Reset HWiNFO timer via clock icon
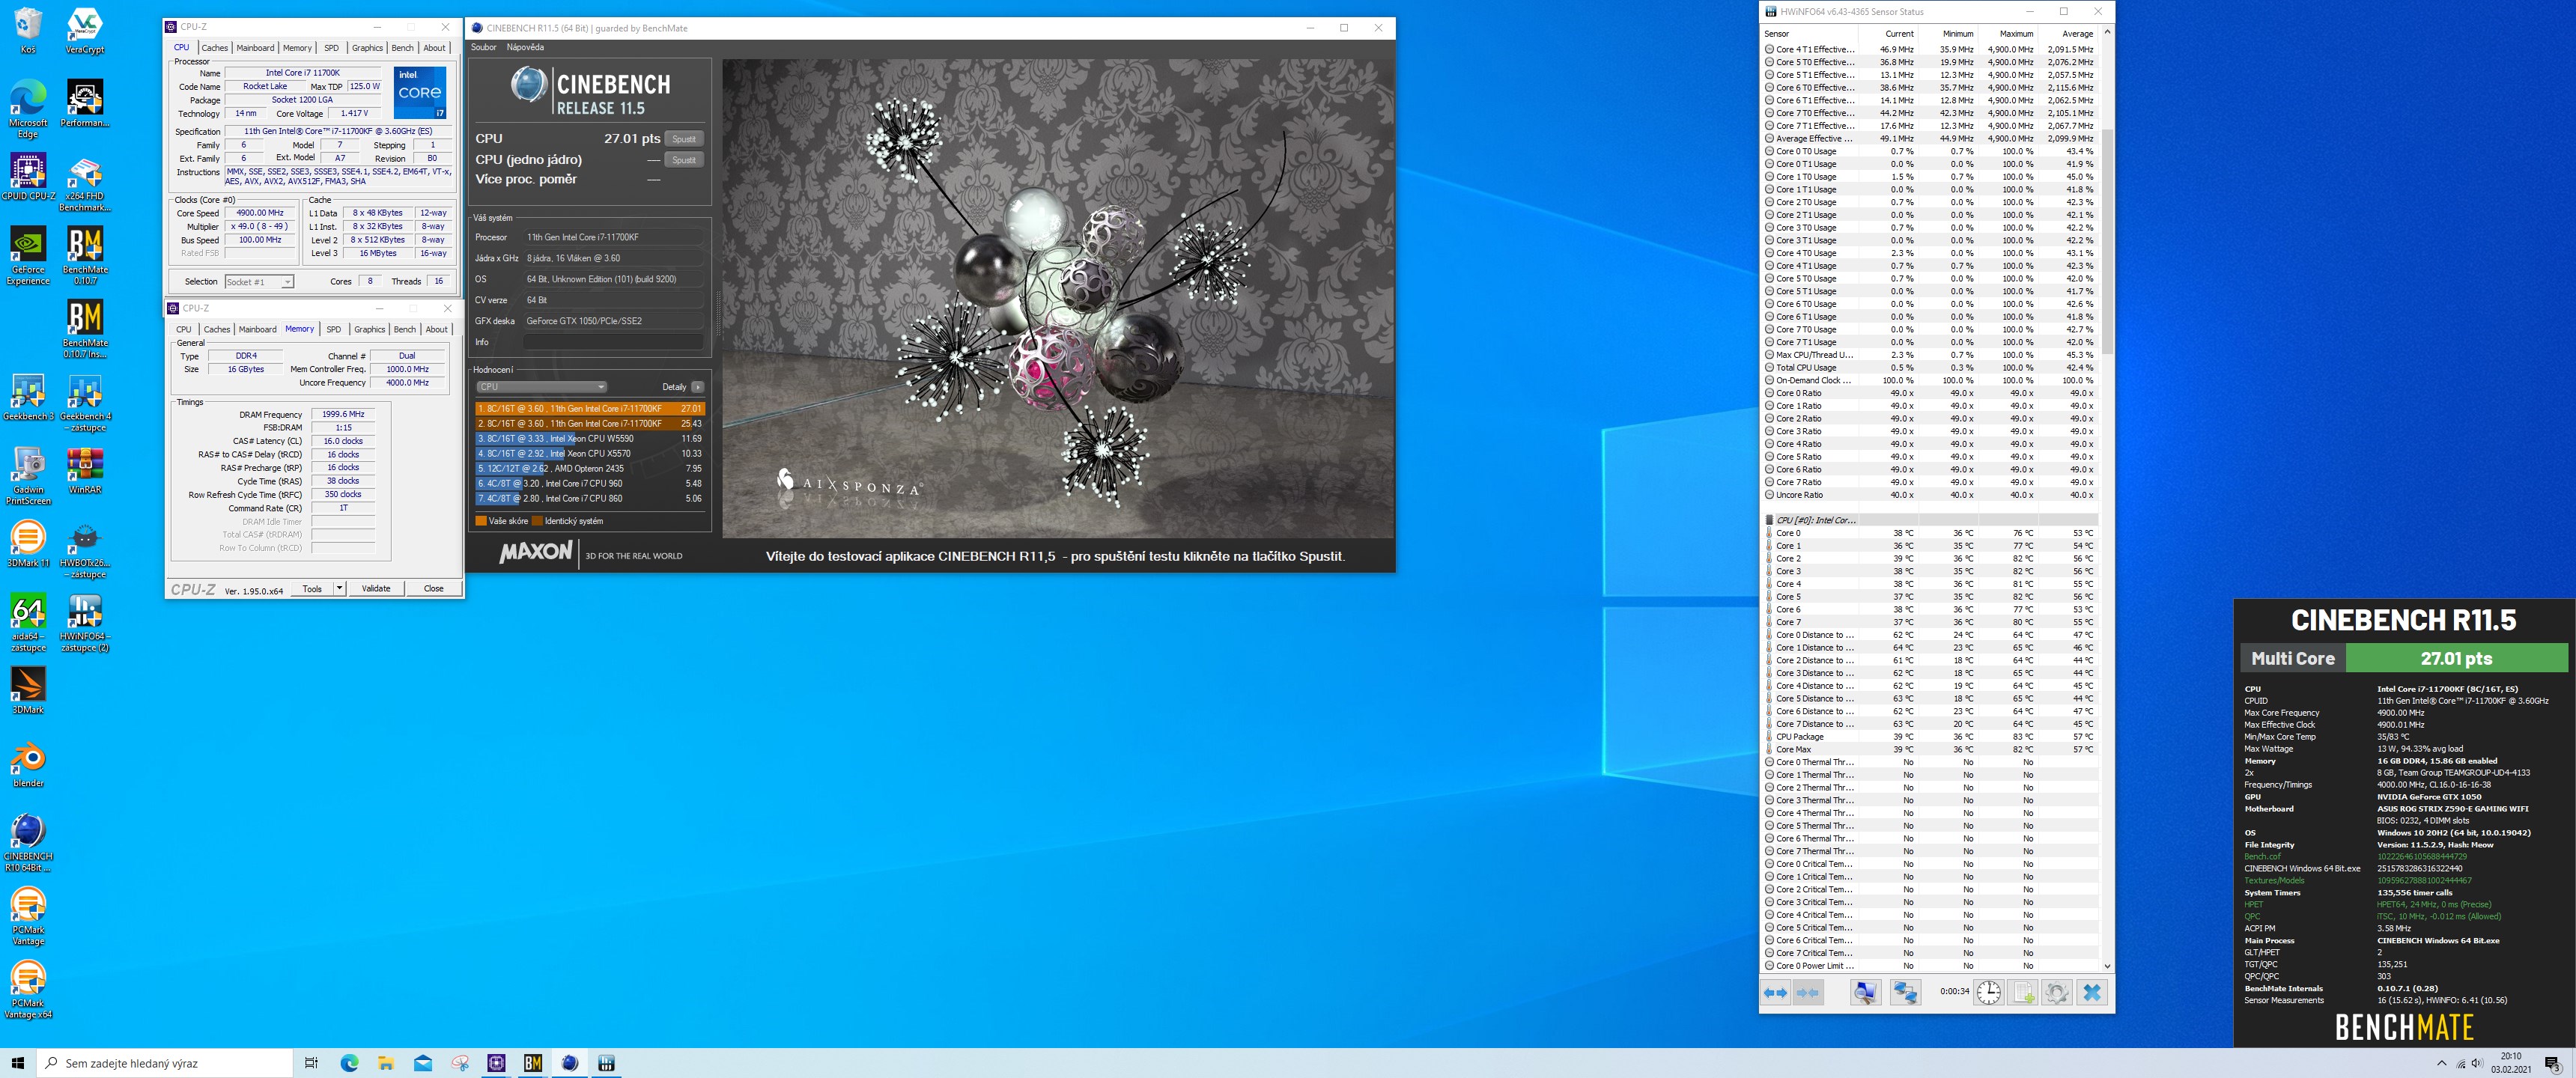Screen dimensions: 2576x1078 1989,992
